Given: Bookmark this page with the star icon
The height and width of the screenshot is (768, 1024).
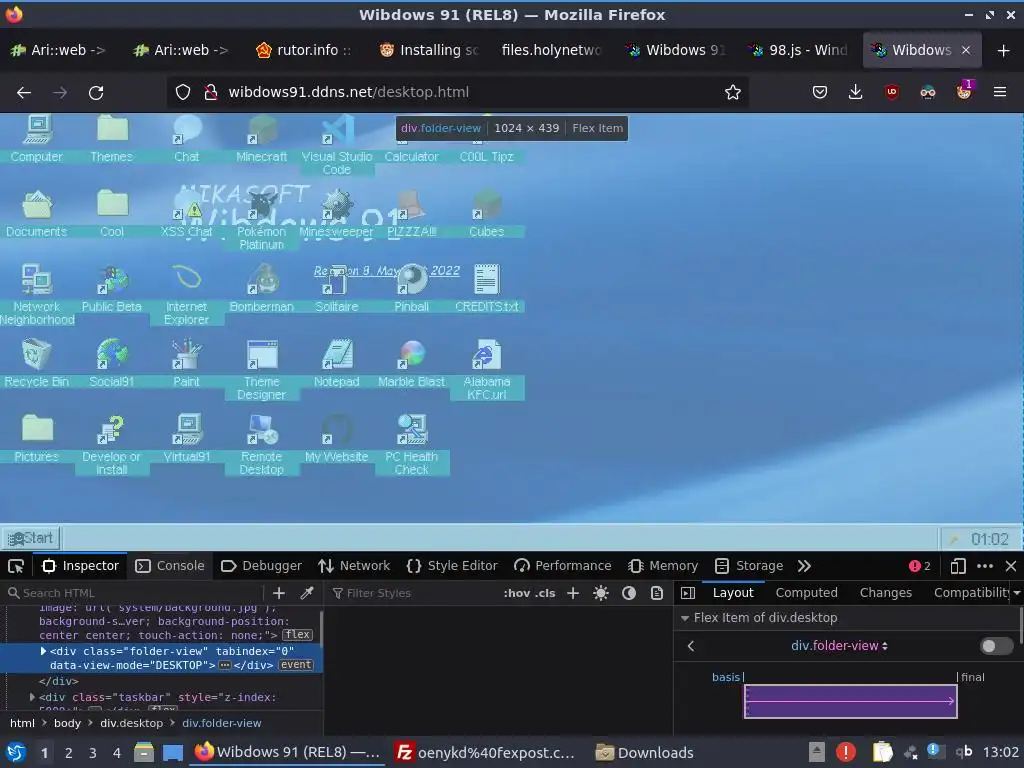Looking at the screenshot, I should click(733, 92).
